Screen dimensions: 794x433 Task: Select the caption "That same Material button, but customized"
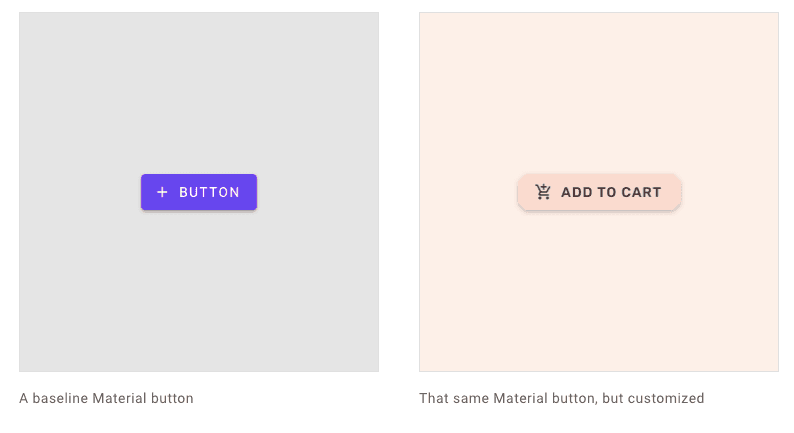point(562,398)
